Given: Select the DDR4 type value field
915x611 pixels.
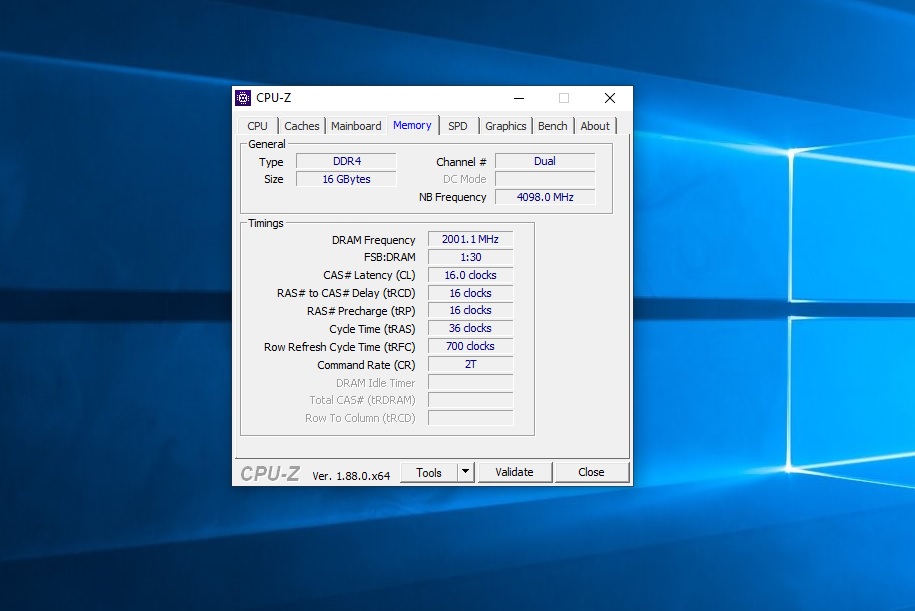Looking at the screenshot, I should click(347, 161).
